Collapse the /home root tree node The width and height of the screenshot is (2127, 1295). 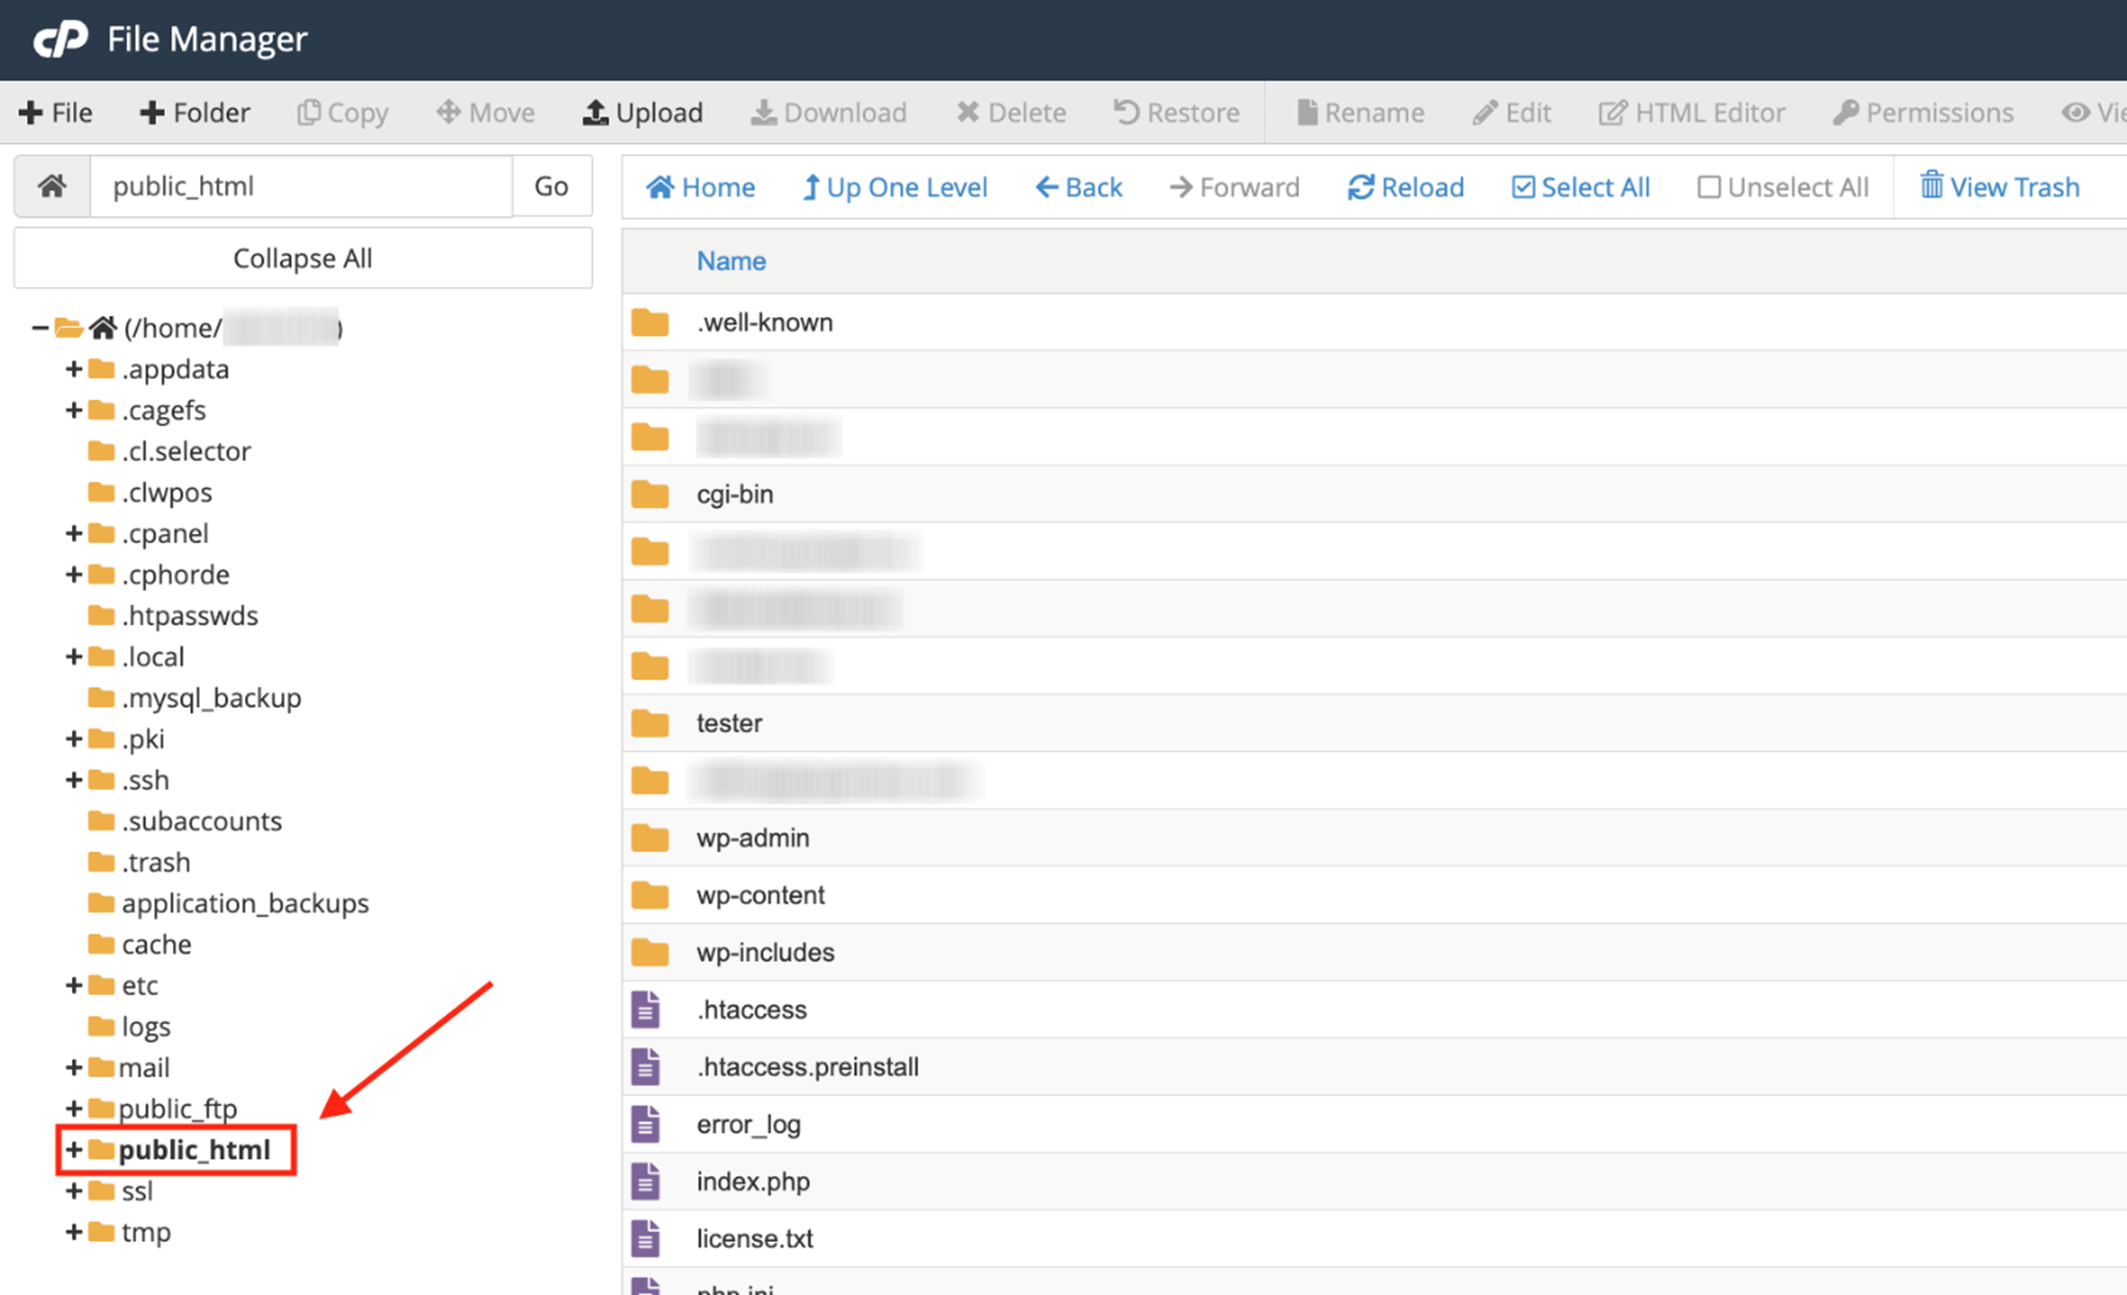(x=39, y=327)
